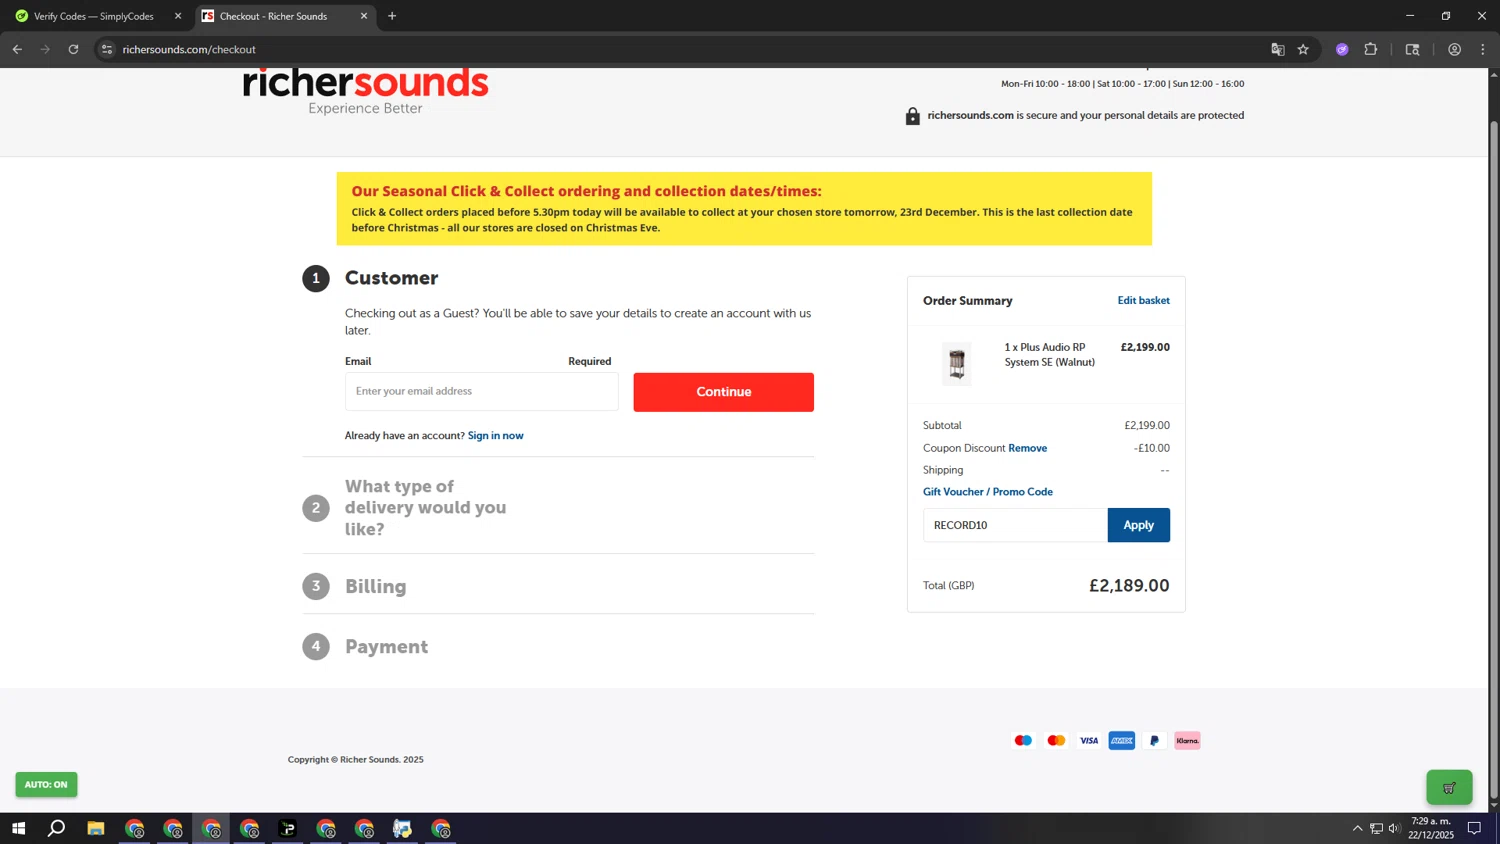Screen dimensions: 1500x844
Task: Open the Extensions puzzle icon
Action: tap(1371, 49)
